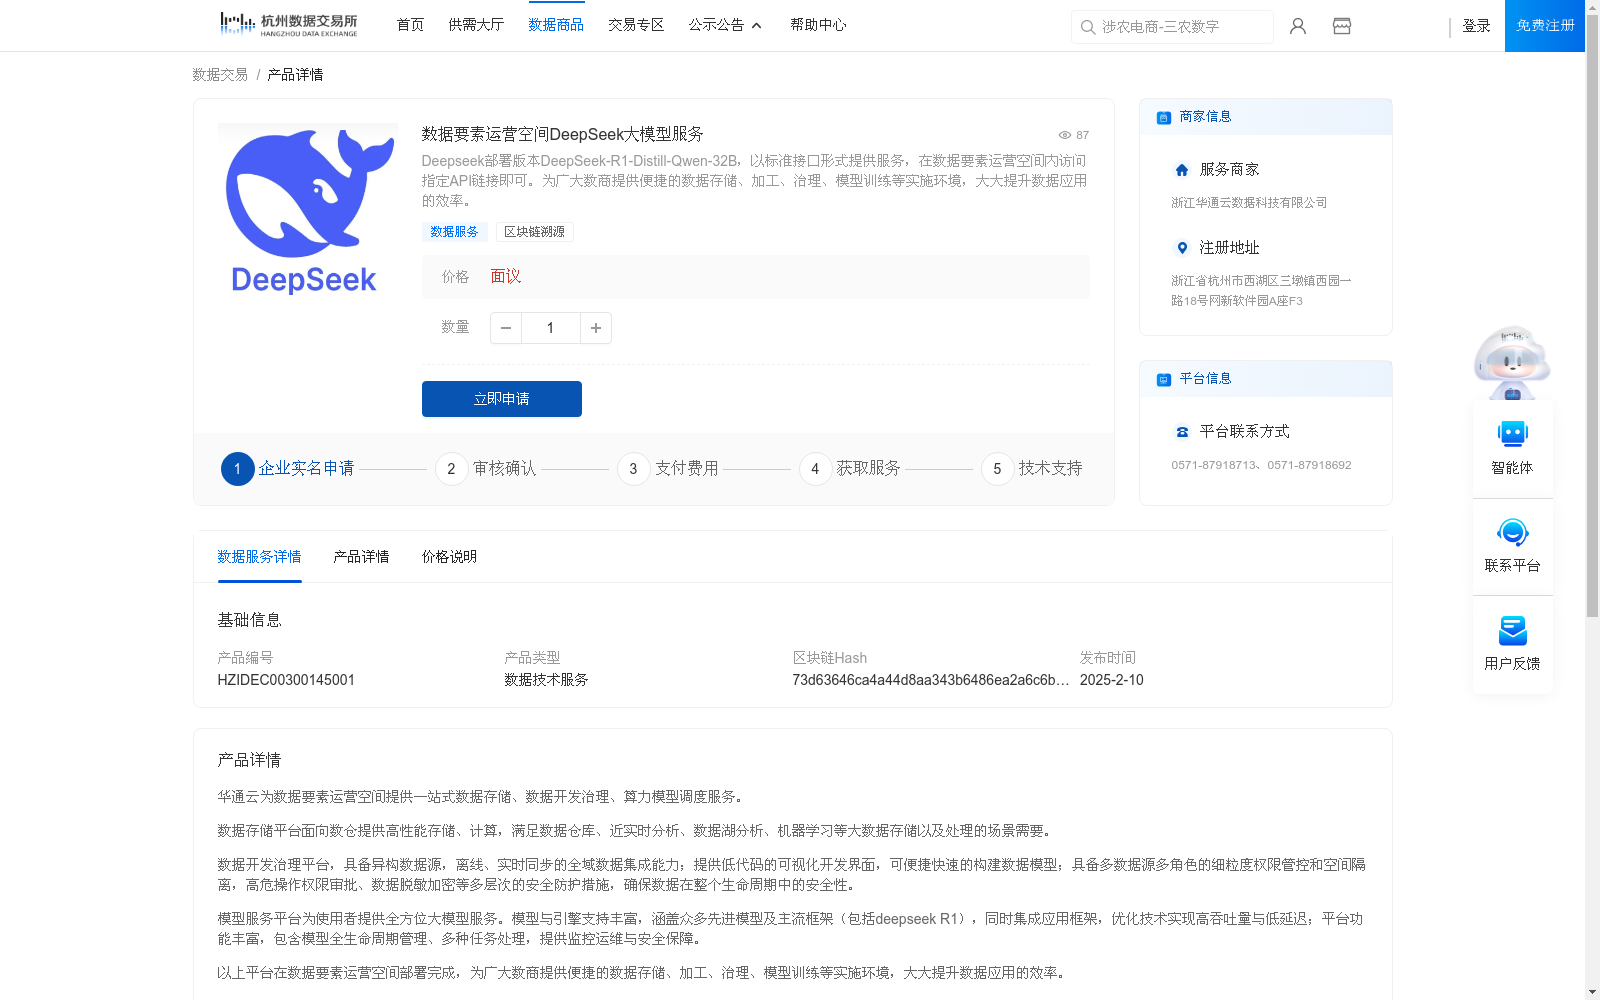Click 浙江华通云数据科技有限公司 merchant name
Screen dimensions: 1600x1000
1249,203
